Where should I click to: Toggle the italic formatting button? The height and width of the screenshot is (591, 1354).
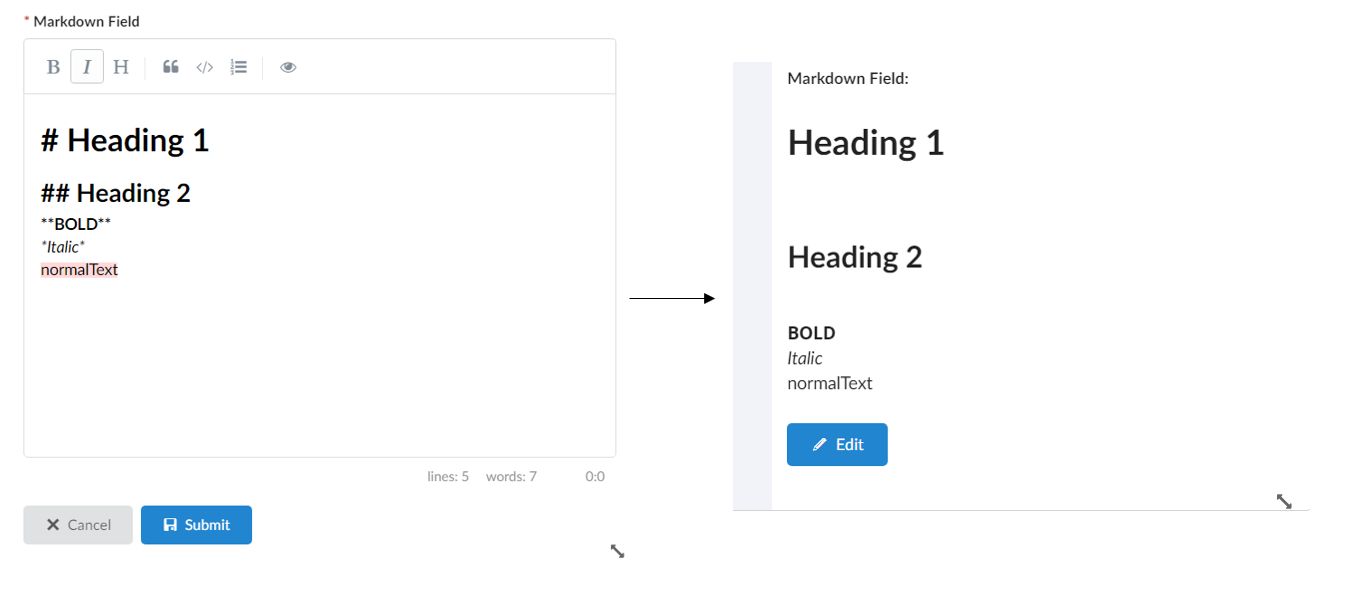point(87,67)
